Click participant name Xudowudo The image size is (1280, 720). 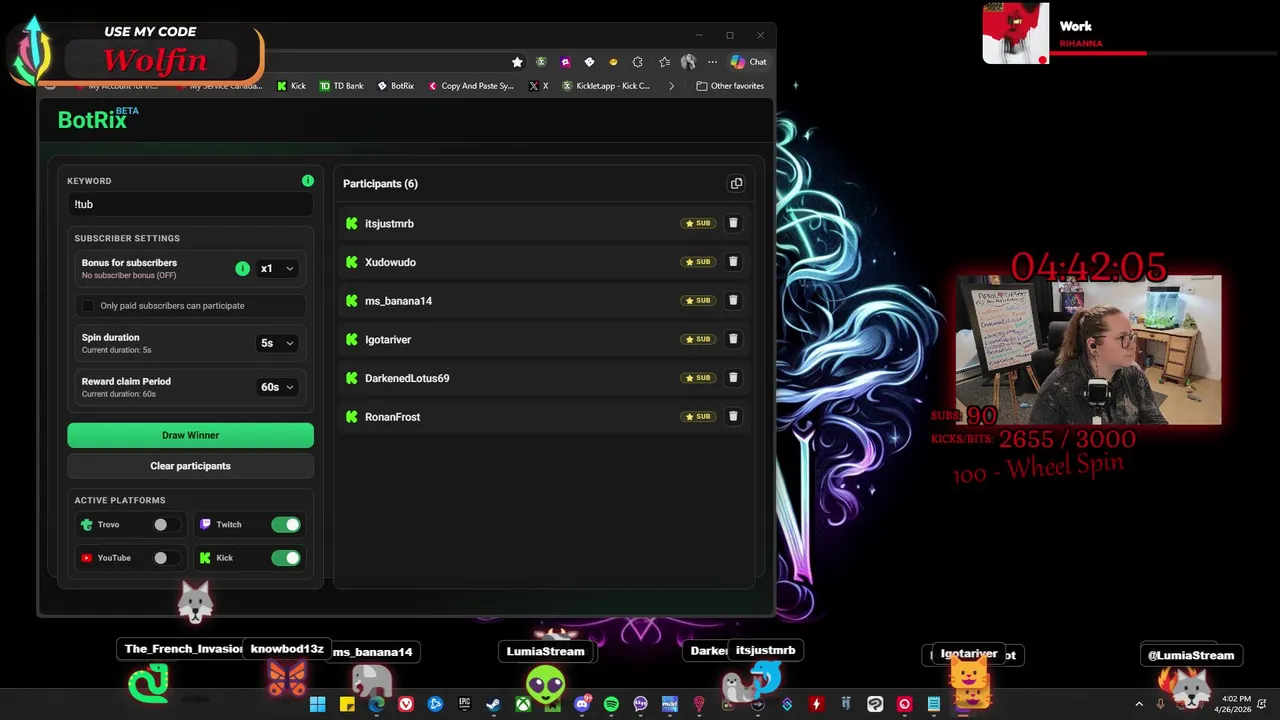[390, 262]
